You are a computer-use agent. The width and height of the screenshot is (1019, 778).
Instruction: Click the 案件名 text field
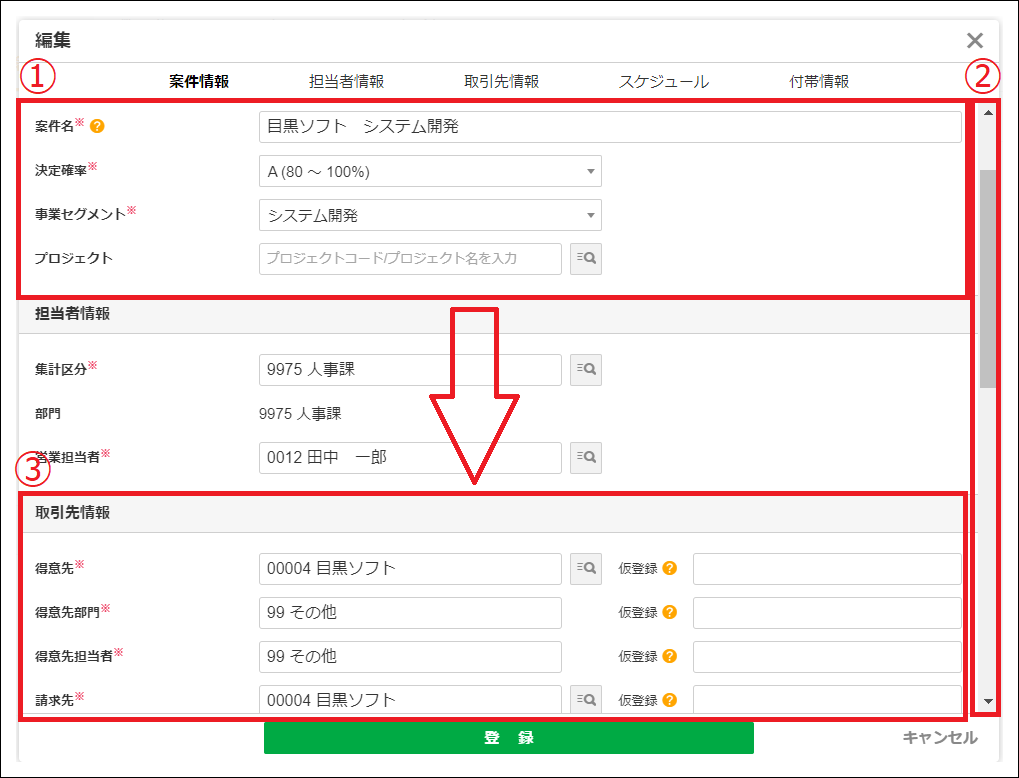609,127
